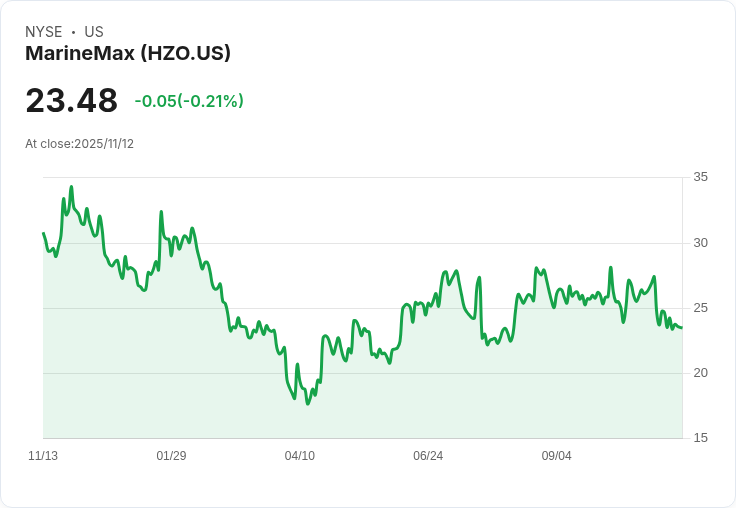736x508 pixels.
Task: Click the US market label
Action: [x=94, y=32]
